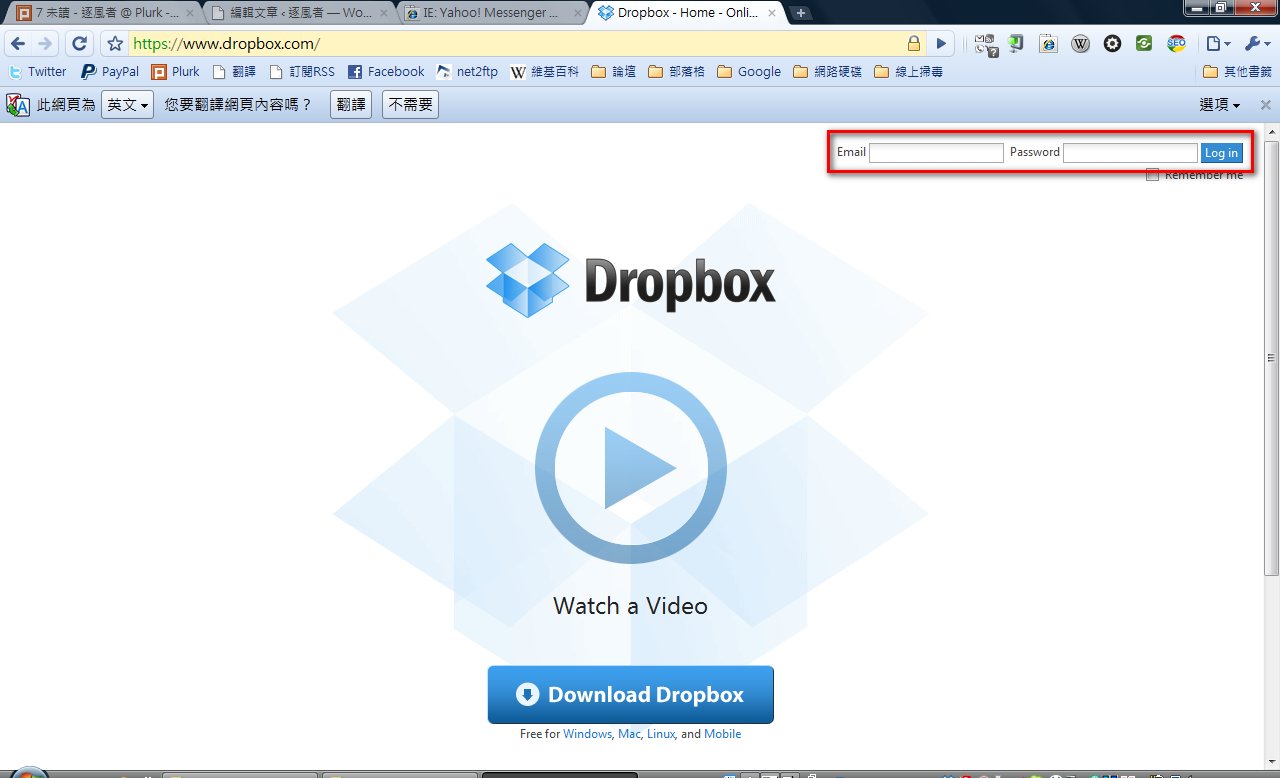Focus the Email input field

click(x=936, y=153)
